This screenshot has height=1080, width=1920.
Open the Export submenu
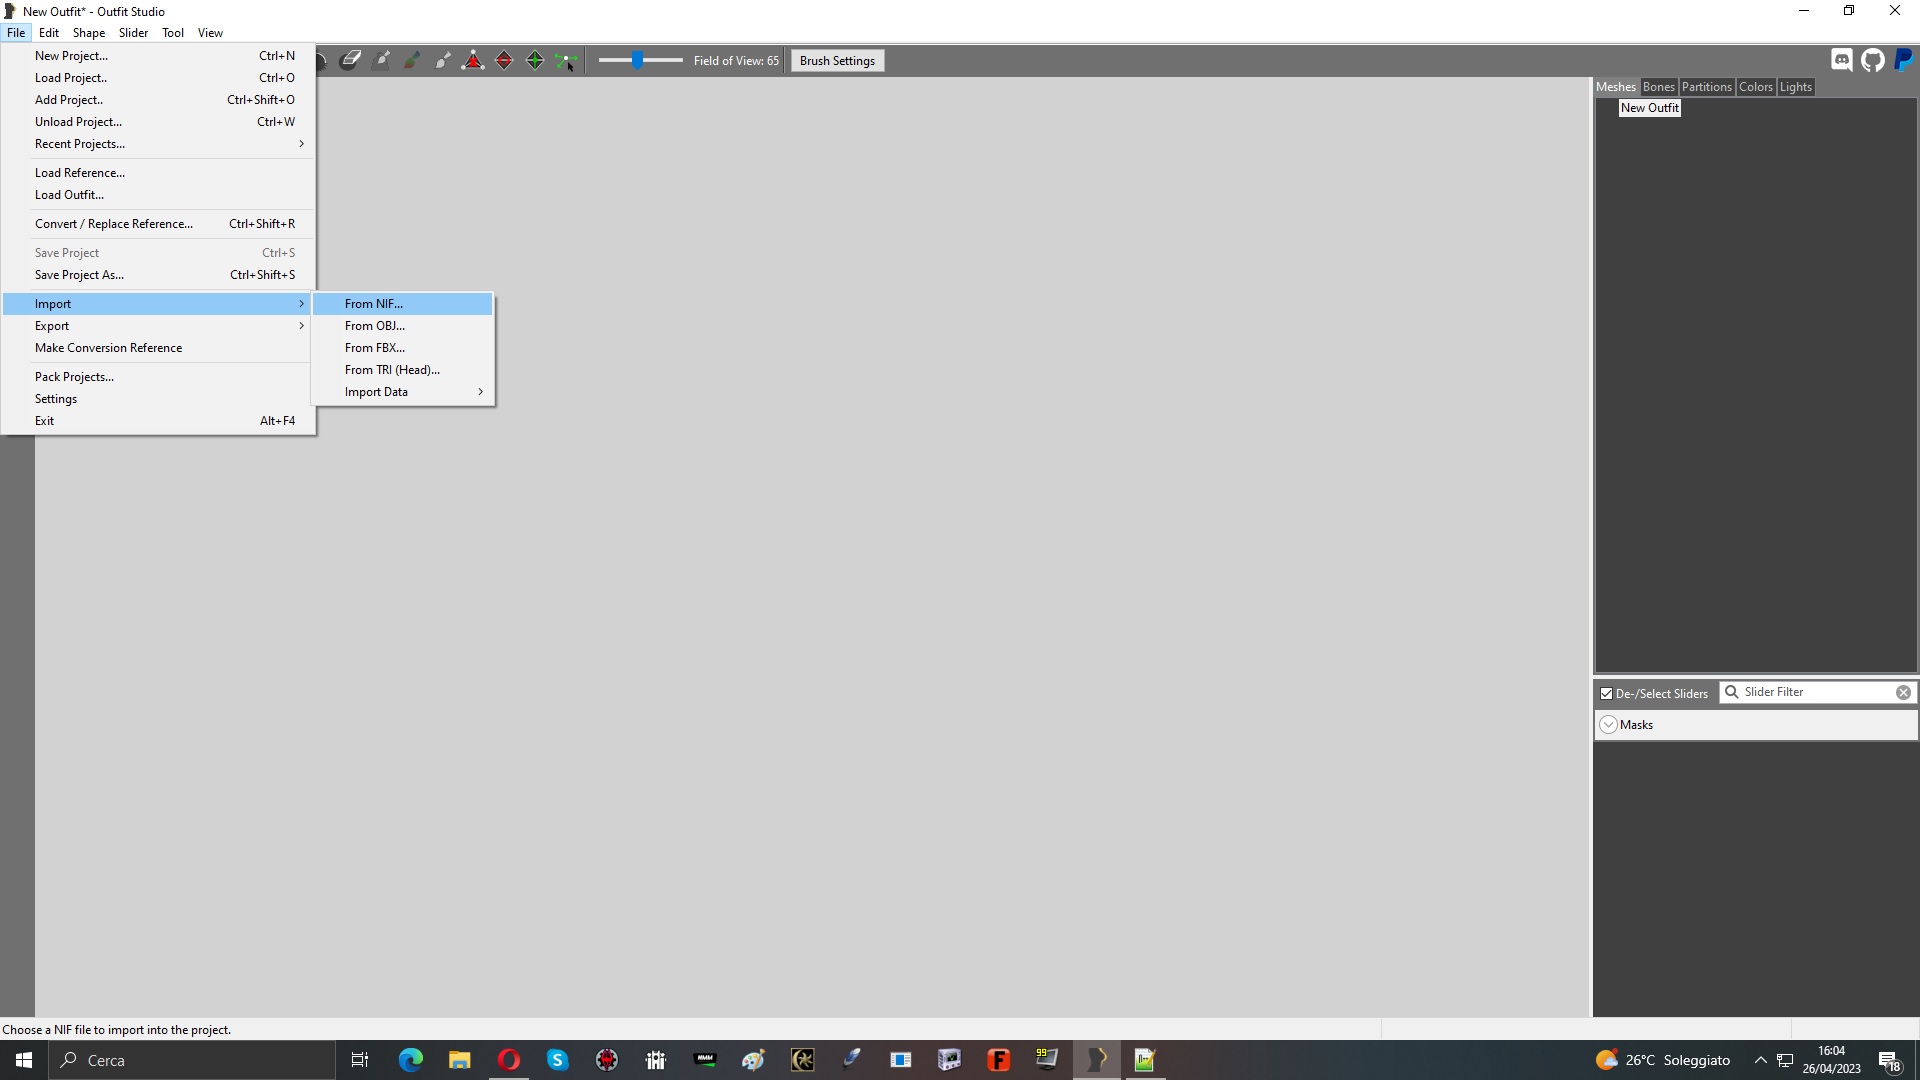coord(158,326)
